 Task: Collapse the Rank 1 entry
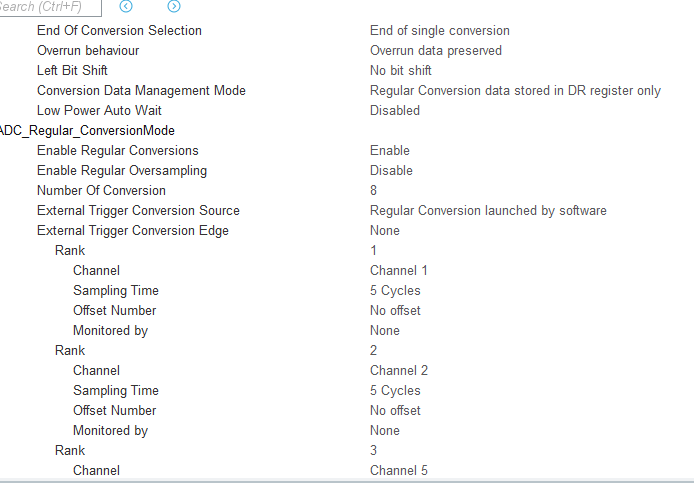coord(69,251)
